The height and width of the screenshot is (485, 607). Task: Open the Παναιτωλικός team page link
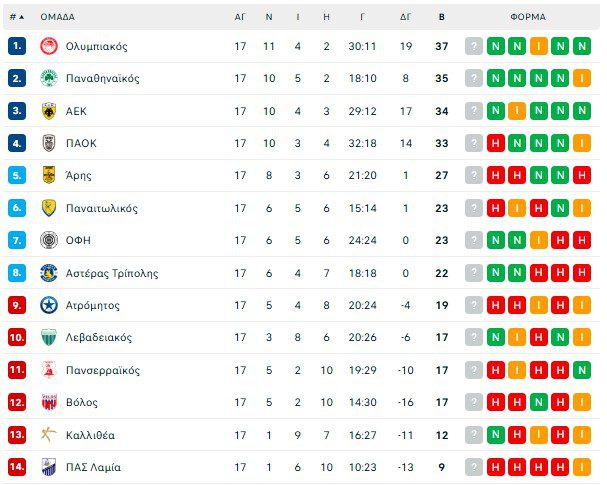click(x=102, y=208)
